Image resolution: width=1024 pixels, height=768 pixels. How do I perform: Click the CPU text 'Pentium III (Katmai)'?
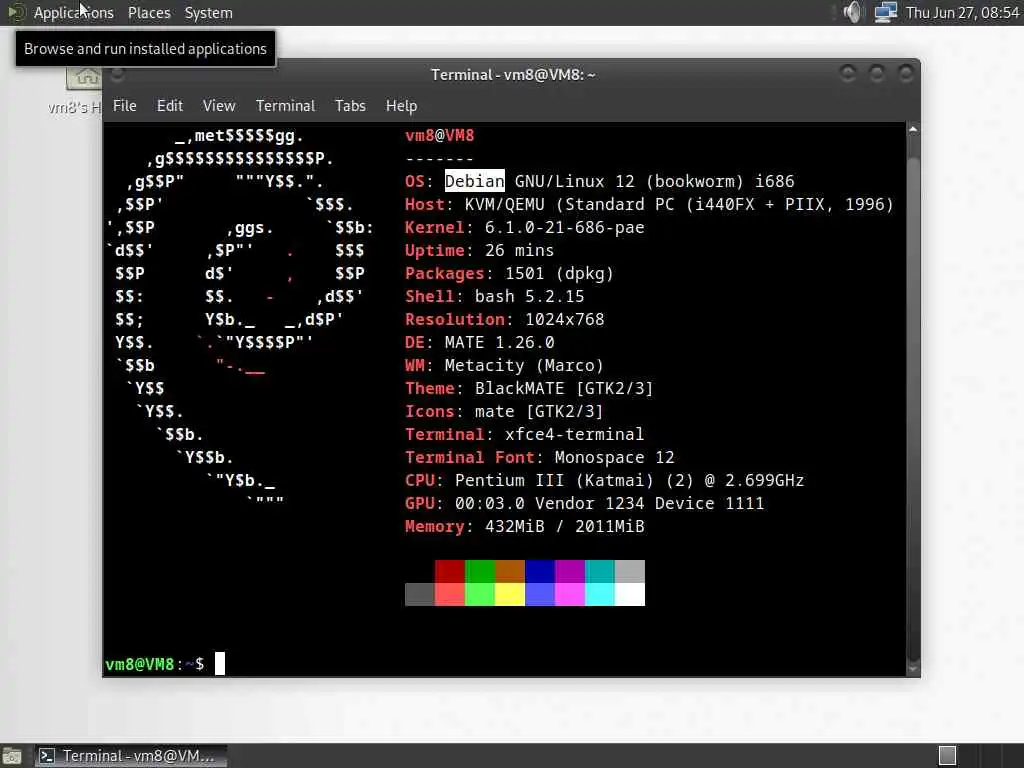click(554, 480)
